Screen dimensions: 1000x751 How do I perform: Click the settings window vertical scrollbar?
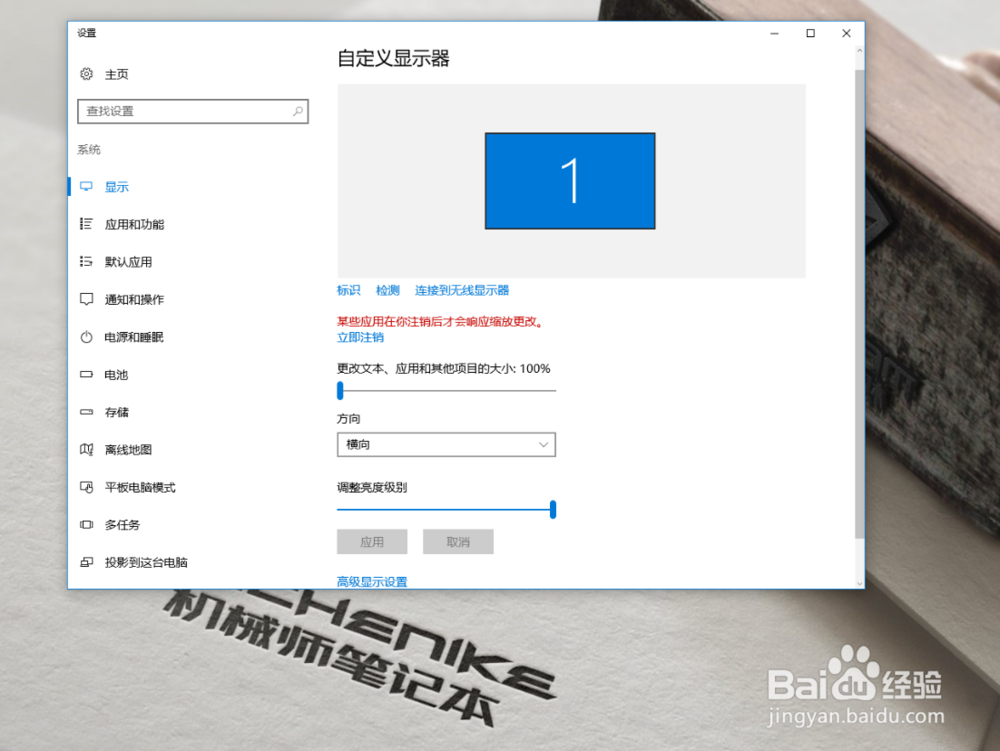tap(859, 305)
